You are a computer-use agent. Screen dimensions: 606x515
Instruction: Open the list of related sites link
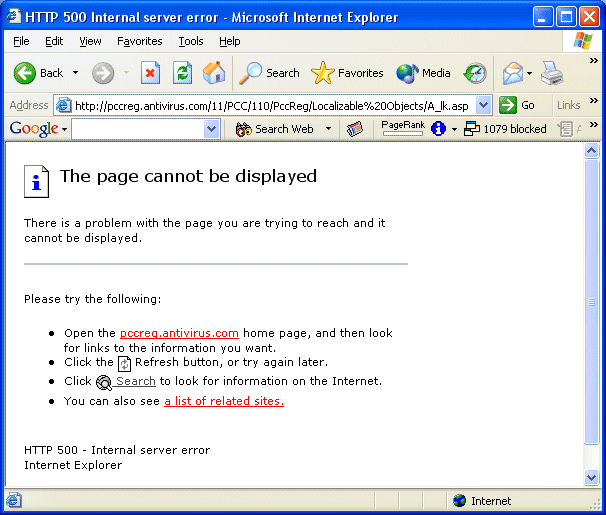224,401
